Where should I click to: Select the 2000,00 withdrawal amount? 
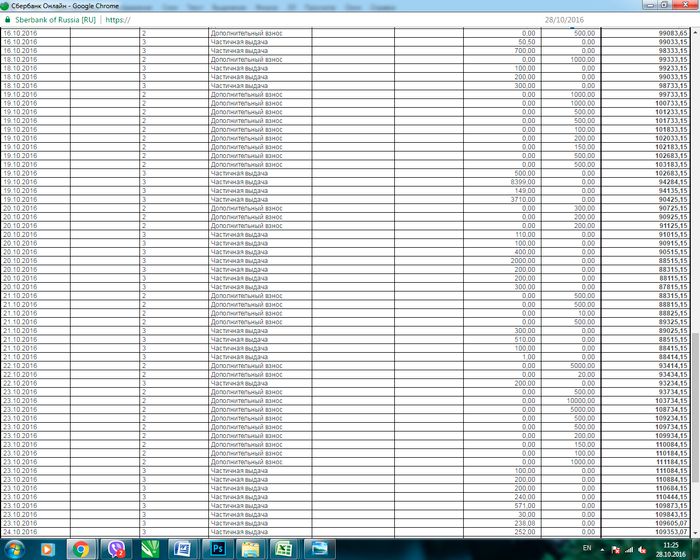[523, 260]
